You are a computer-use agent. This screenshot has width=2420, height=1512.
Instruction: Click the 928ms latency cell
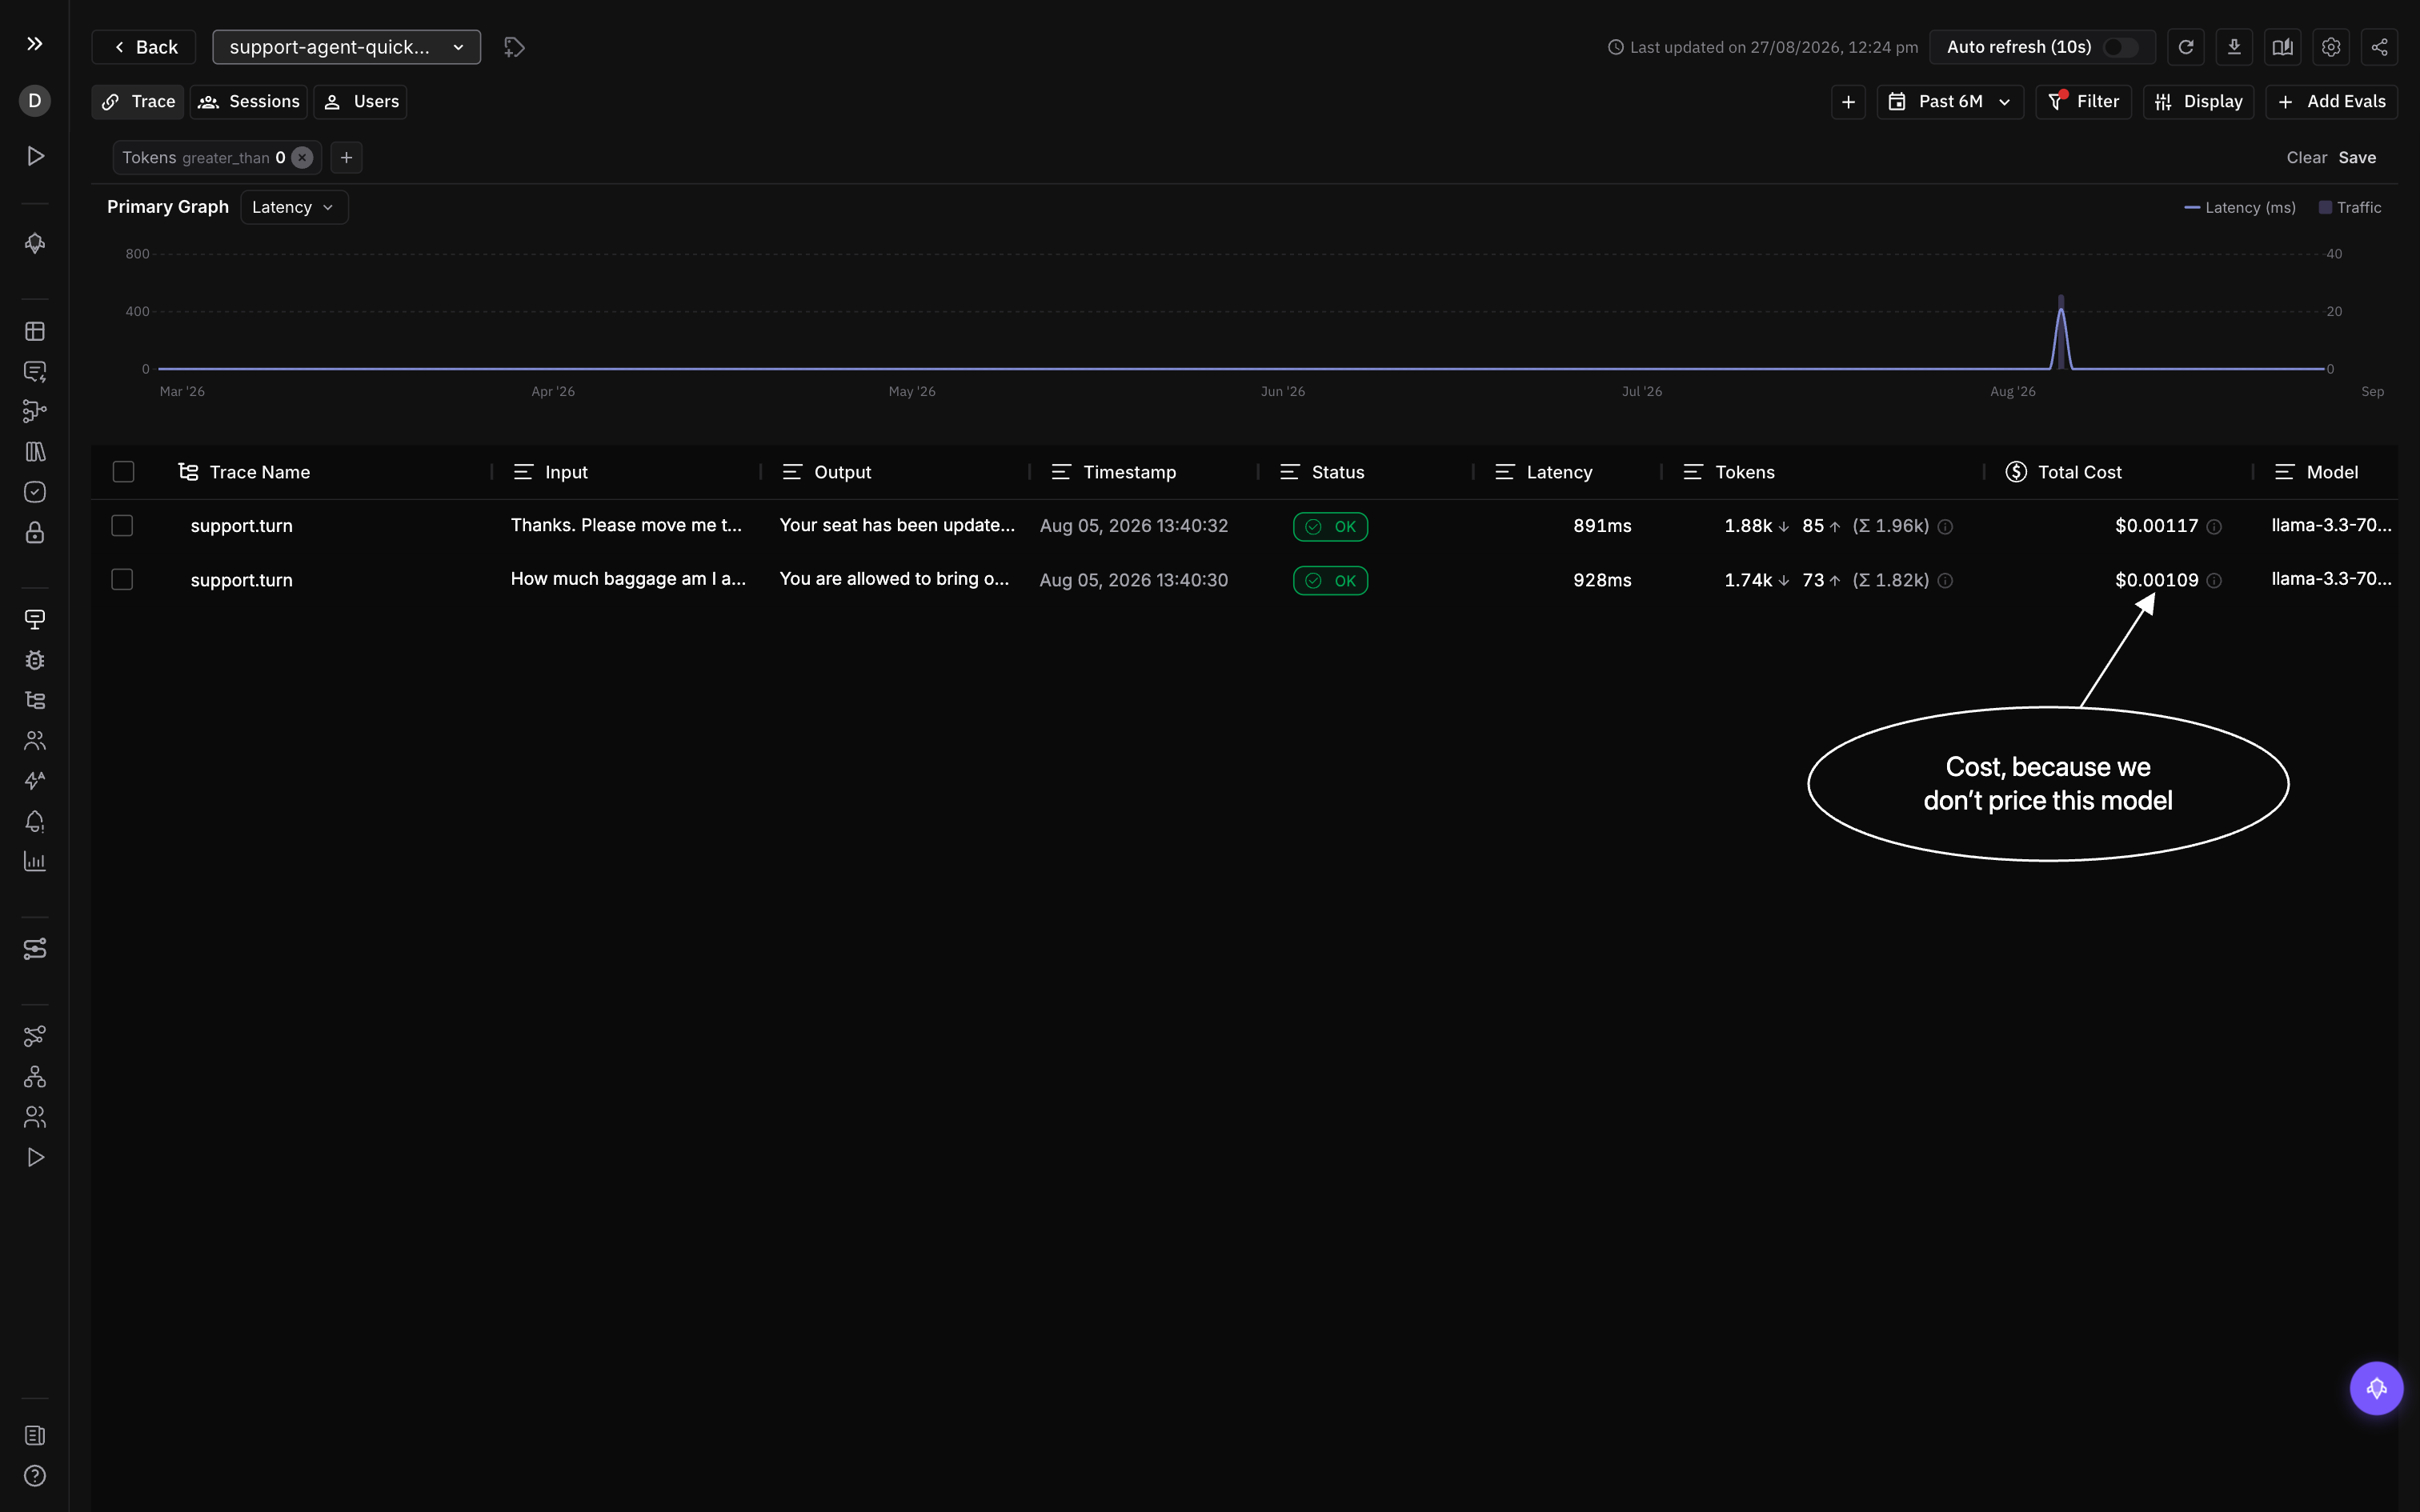1602,580
